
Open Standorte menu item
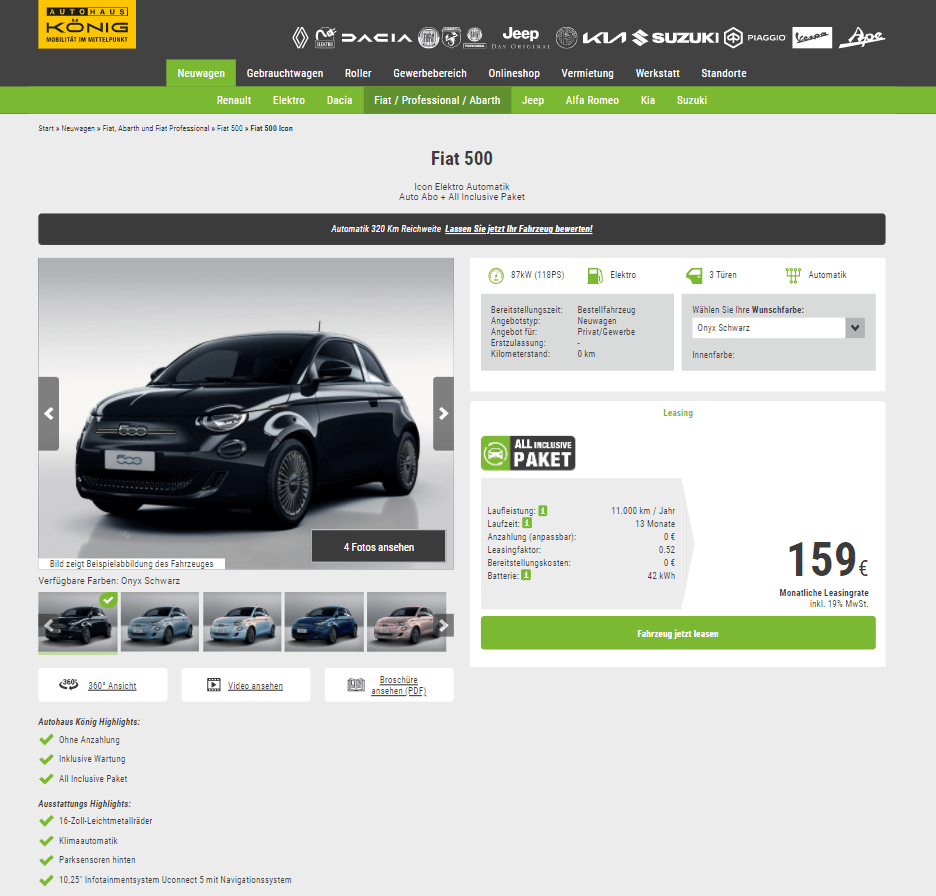tap(724, 73)
